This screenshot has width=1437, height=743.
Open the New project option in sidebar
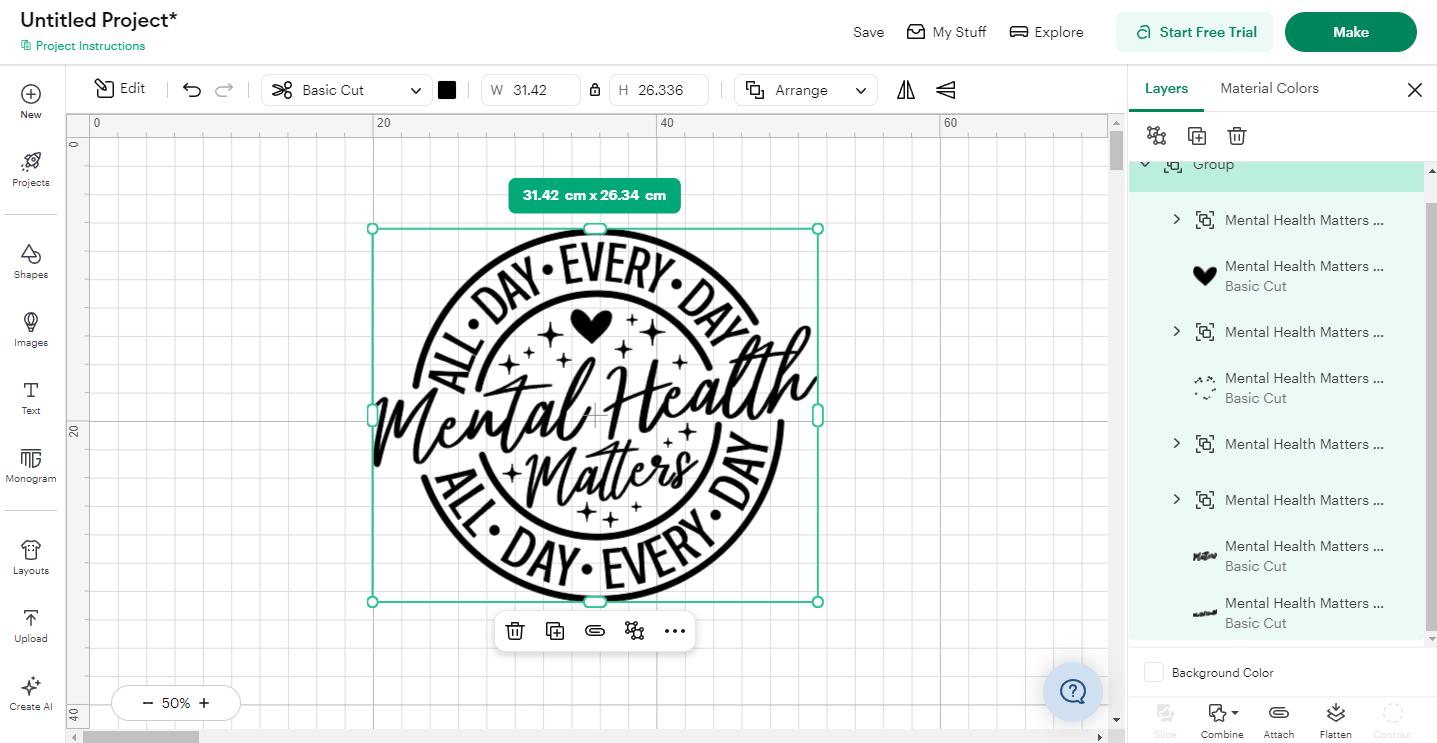[x=31, y=101]
